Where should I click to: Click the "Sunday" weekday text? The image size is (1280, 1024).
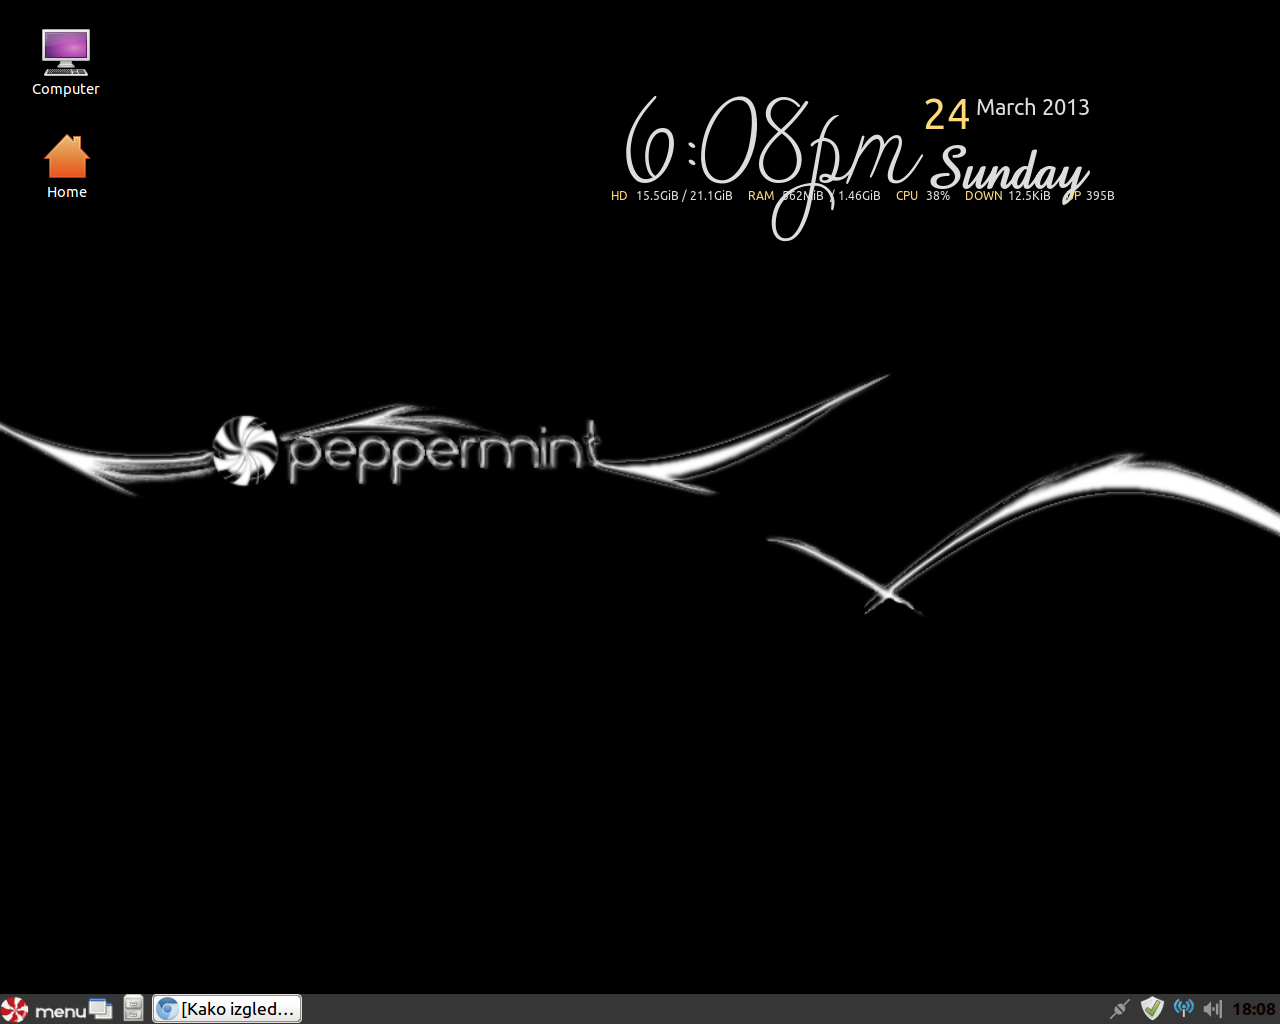[1010, 172]
